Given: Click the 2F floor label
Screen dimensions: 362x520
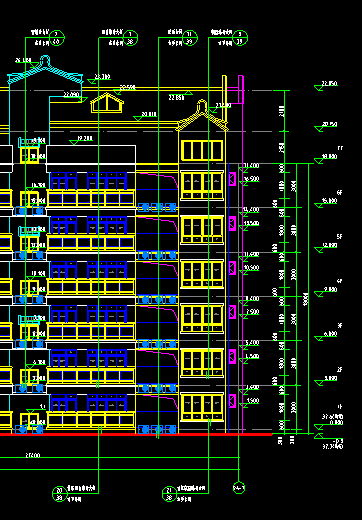Looking at the screenshot, I should [340, 370].
